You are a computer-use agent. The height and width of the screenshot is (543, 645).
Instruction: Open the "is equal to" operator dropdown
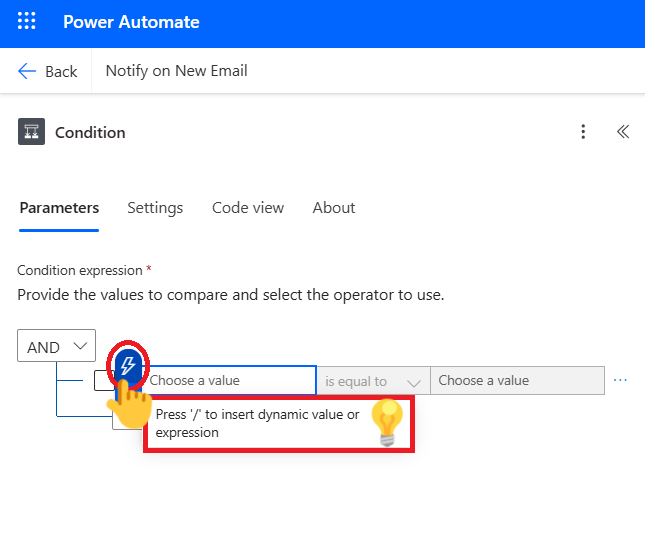pyautogui.click(x=373, y=381)
